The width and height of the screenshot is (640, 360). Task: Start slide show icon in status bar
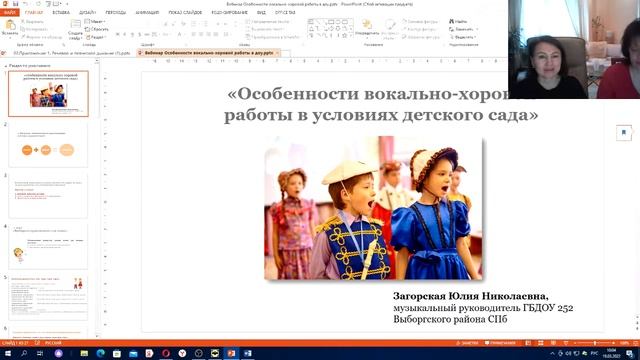coord(566,343)
